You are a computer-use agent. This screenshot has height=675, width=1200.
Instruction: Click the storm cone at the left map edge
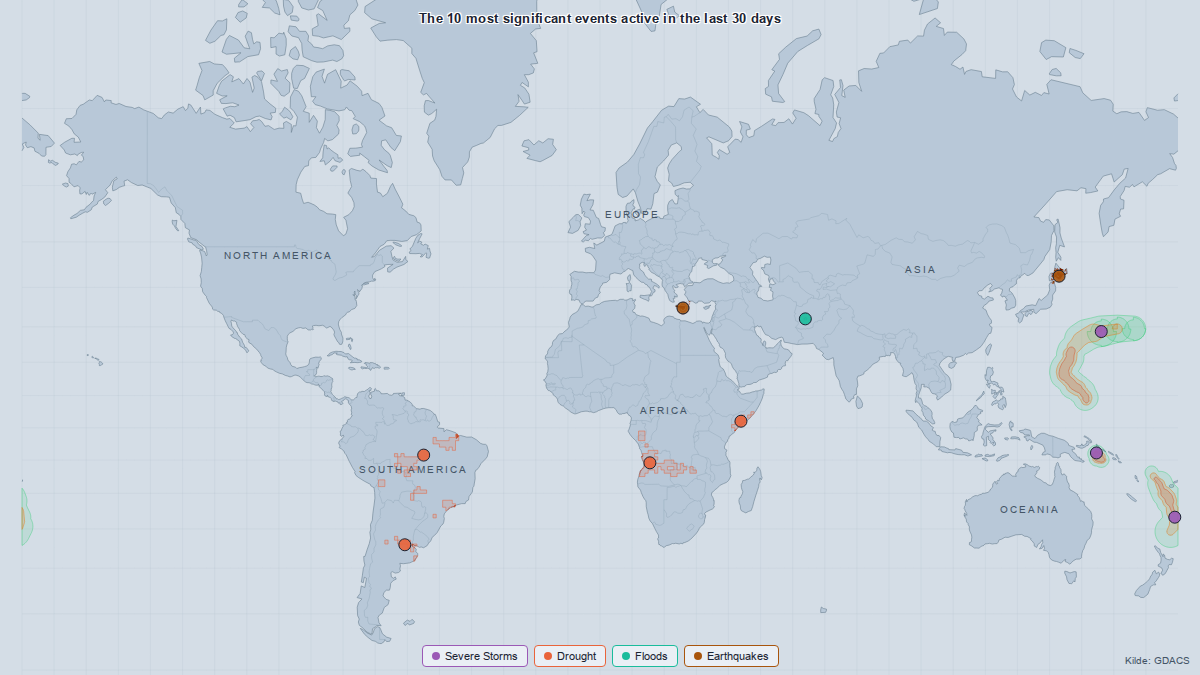24,517
